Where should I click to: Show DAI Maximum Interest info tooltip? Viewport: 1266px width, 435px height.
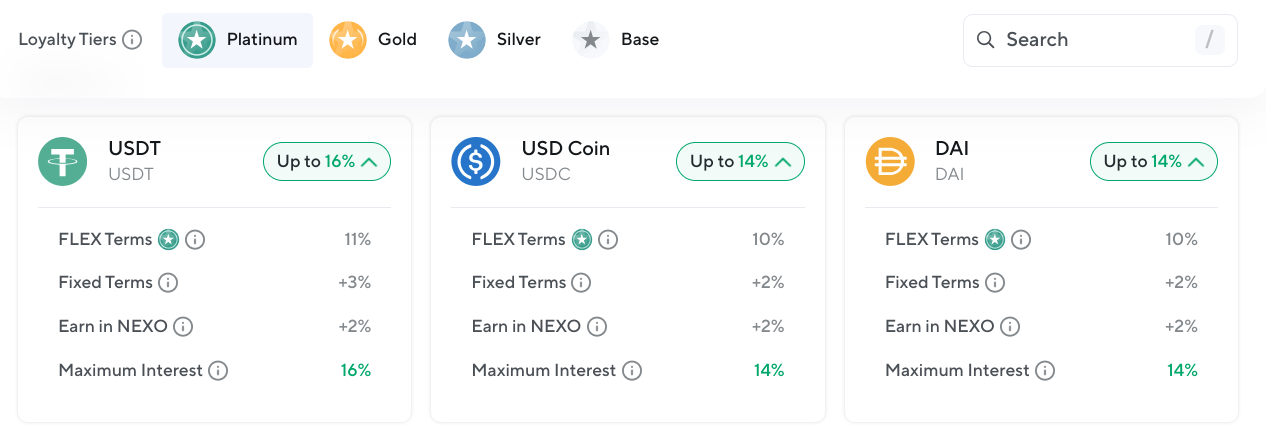pos(1045,371)
